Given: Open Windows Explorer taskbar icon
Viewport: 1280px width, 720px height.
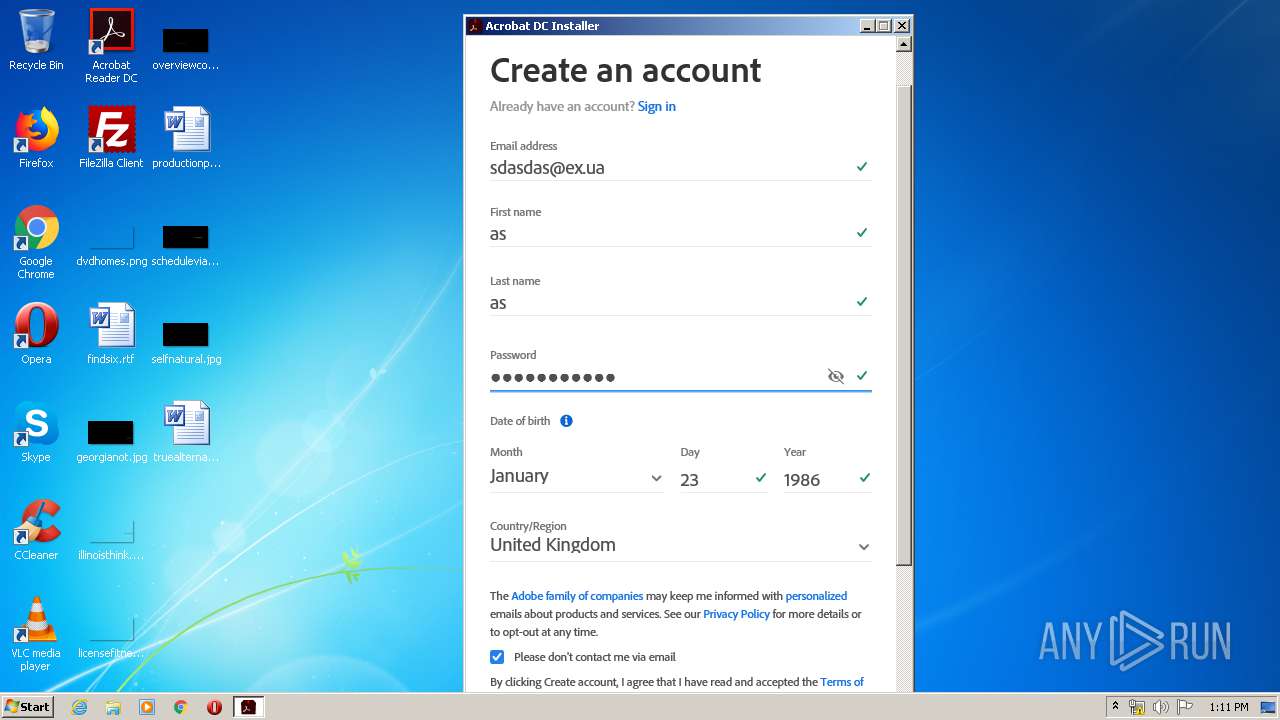Looking at the screenshot, I should tap(113, 707).
